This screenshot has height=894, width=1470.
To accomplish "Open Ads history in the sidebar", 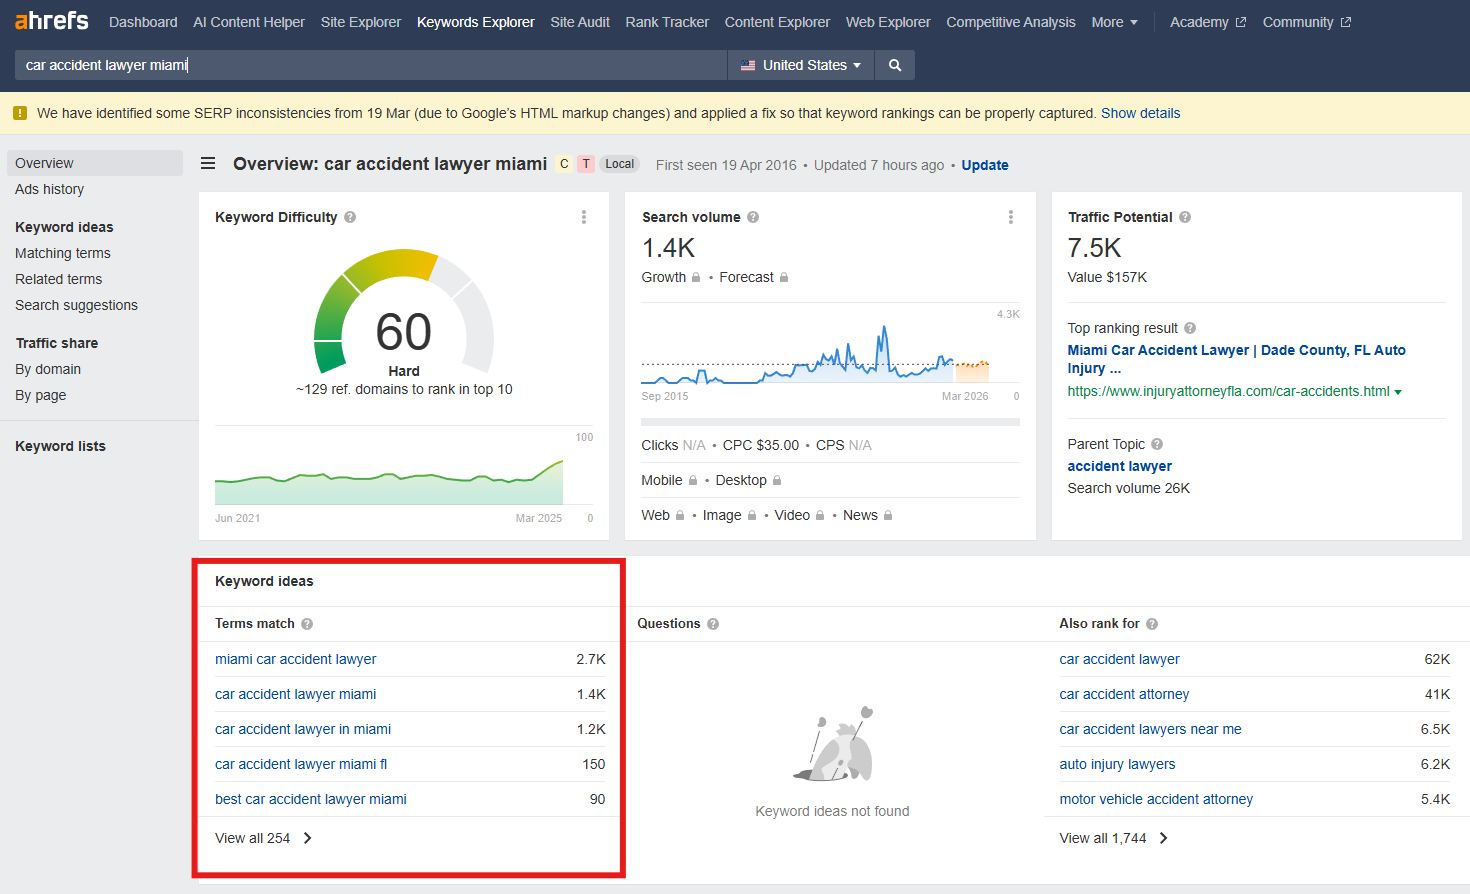I will (50, 189).
